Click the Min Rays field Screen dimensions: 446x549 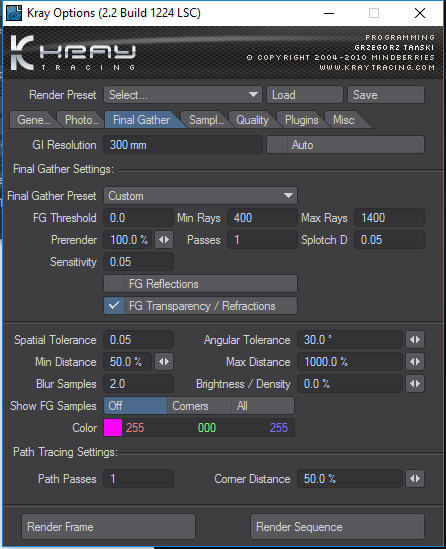coord(262,218)
